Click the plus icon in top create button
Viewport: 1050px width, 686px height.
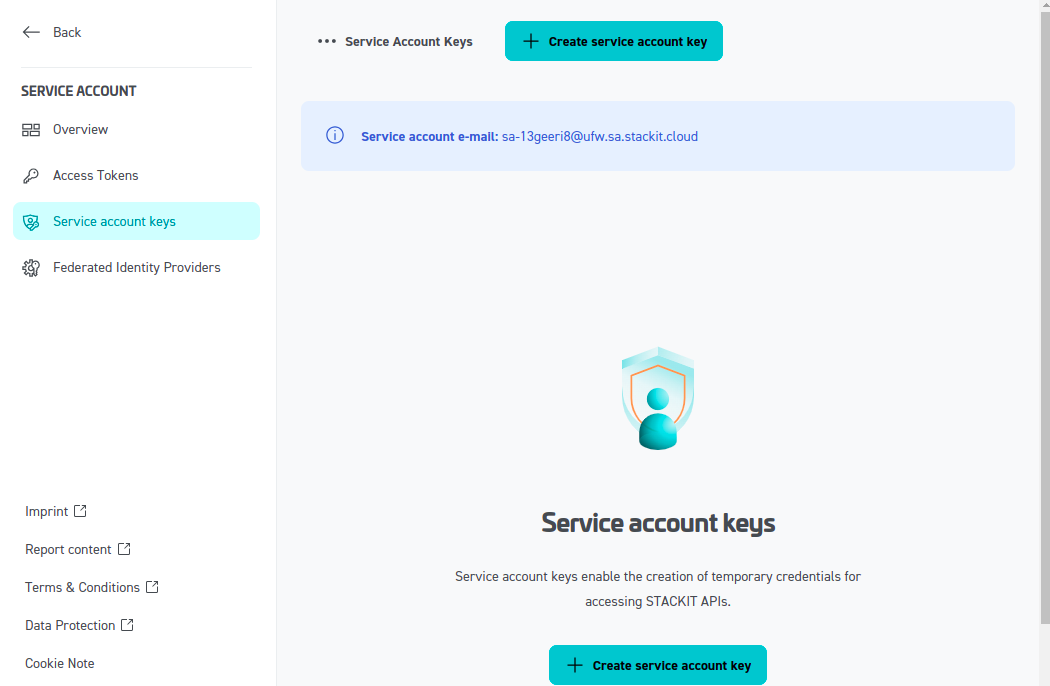530,41
